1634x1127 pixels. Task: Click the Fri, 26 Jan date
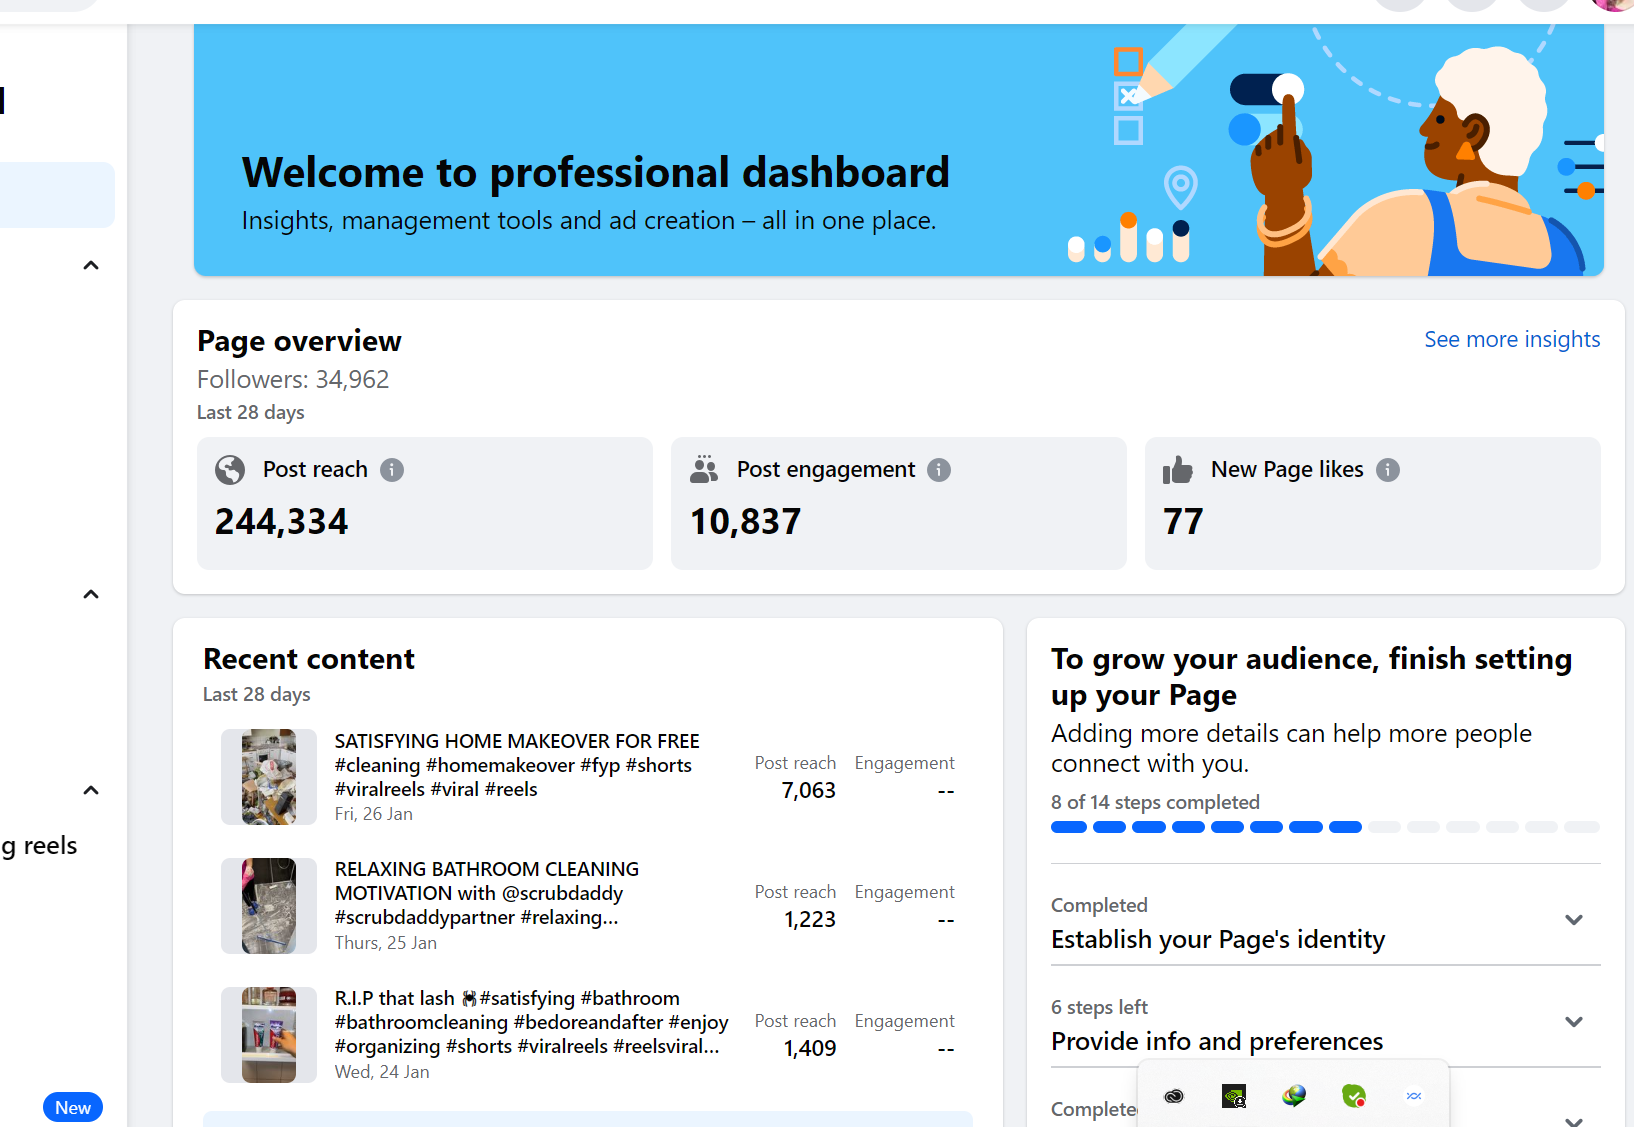(374, 814)
